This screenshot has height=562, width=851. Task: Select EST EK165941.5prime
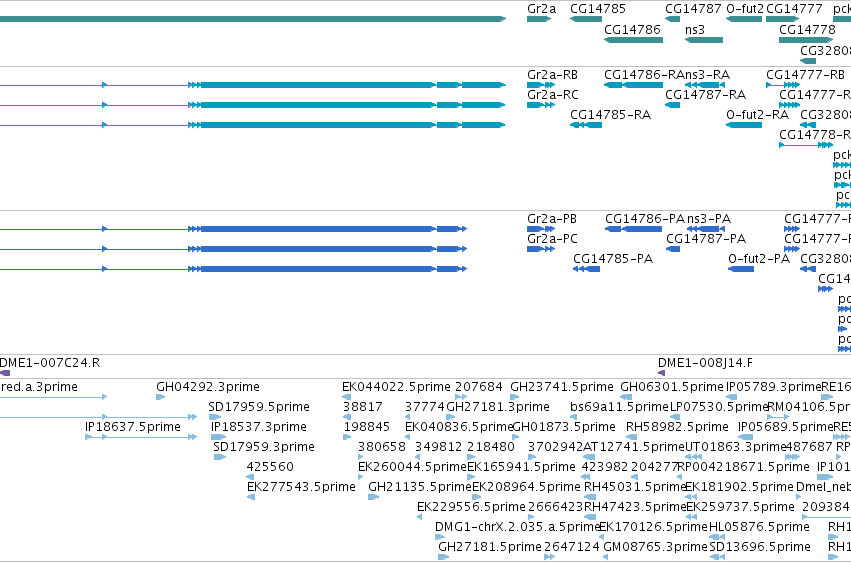click(x=522, y=467)
